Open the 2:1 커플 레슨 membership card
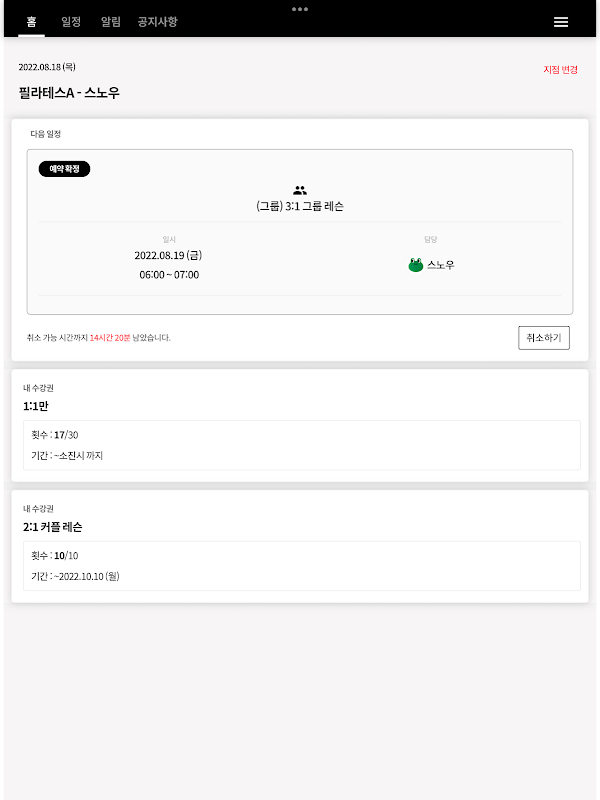This screenshot has width=600, height=800. (300, 546)
